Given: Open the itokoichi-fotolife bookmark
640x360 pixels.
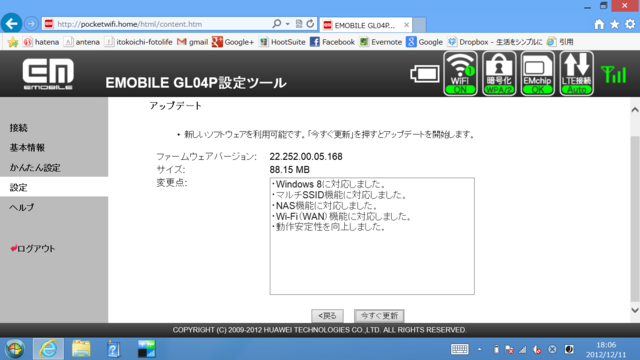Looking at the screenshot, I should point(138,42).
